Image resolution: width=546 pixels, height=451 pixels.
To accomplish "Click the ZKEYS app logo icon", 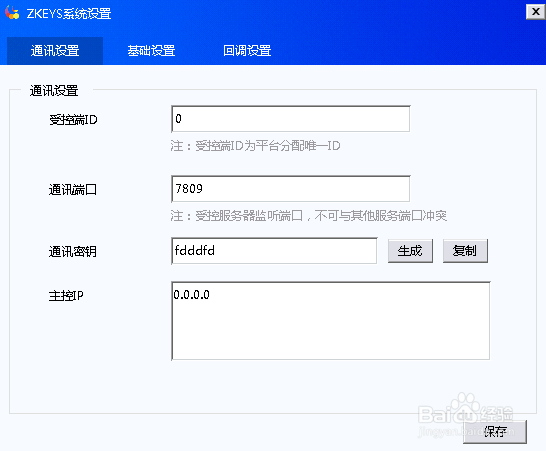I will pos(12,13).
